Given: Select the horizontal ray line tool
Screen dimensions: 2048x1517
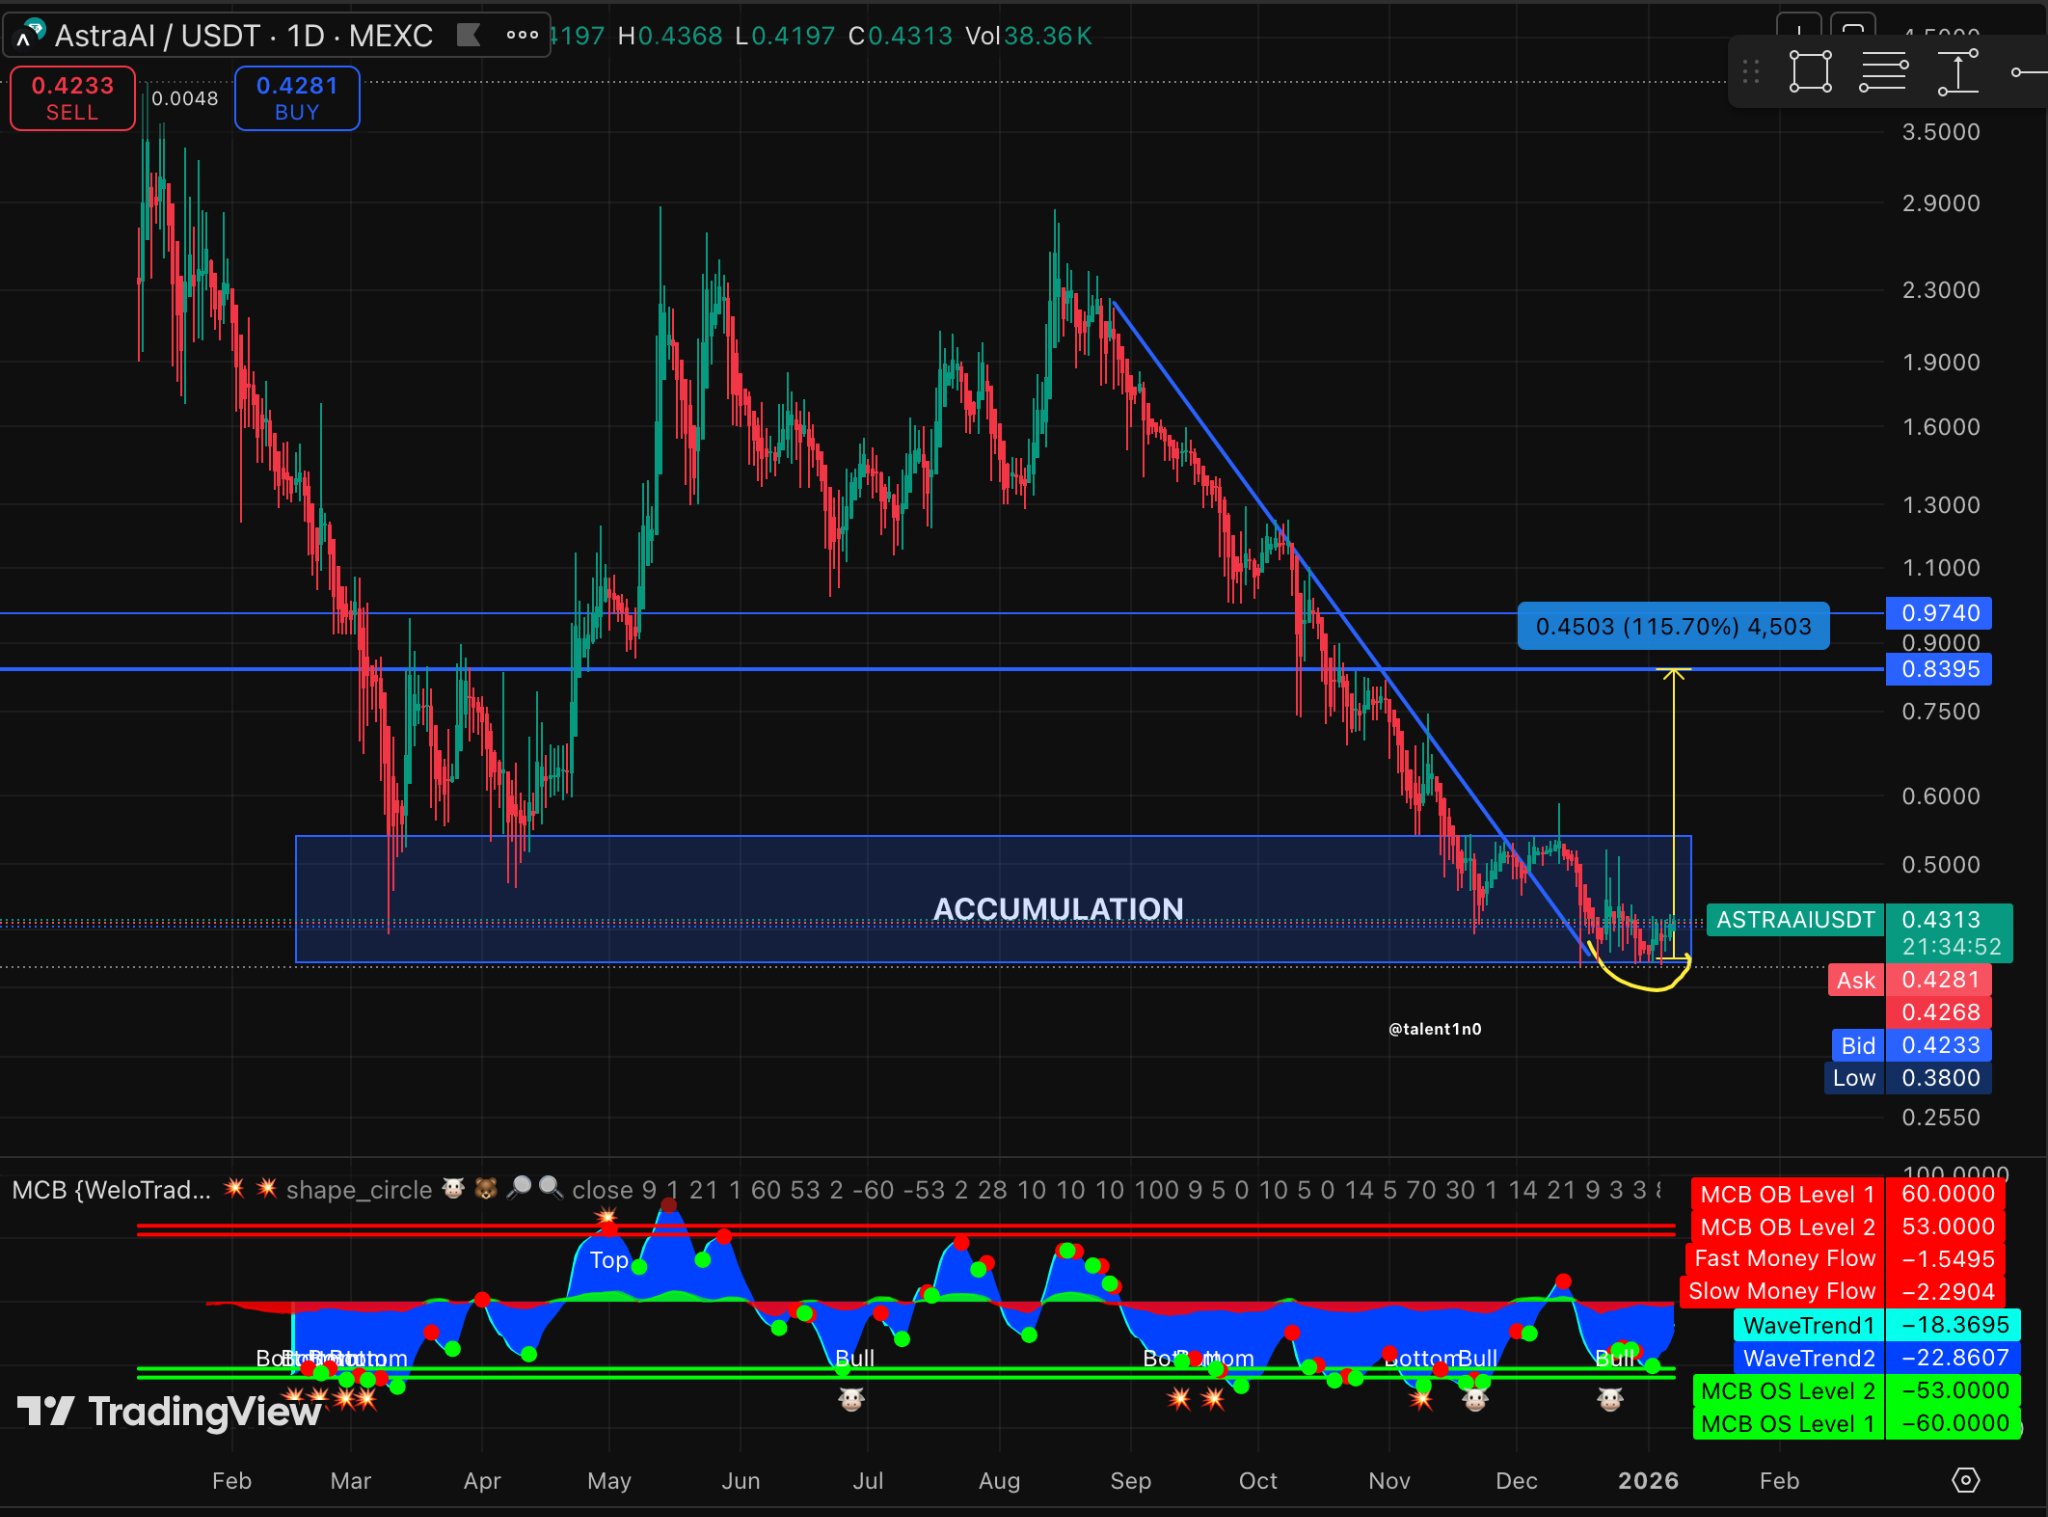Looking at the screenshot, I should coord(2029,72).
